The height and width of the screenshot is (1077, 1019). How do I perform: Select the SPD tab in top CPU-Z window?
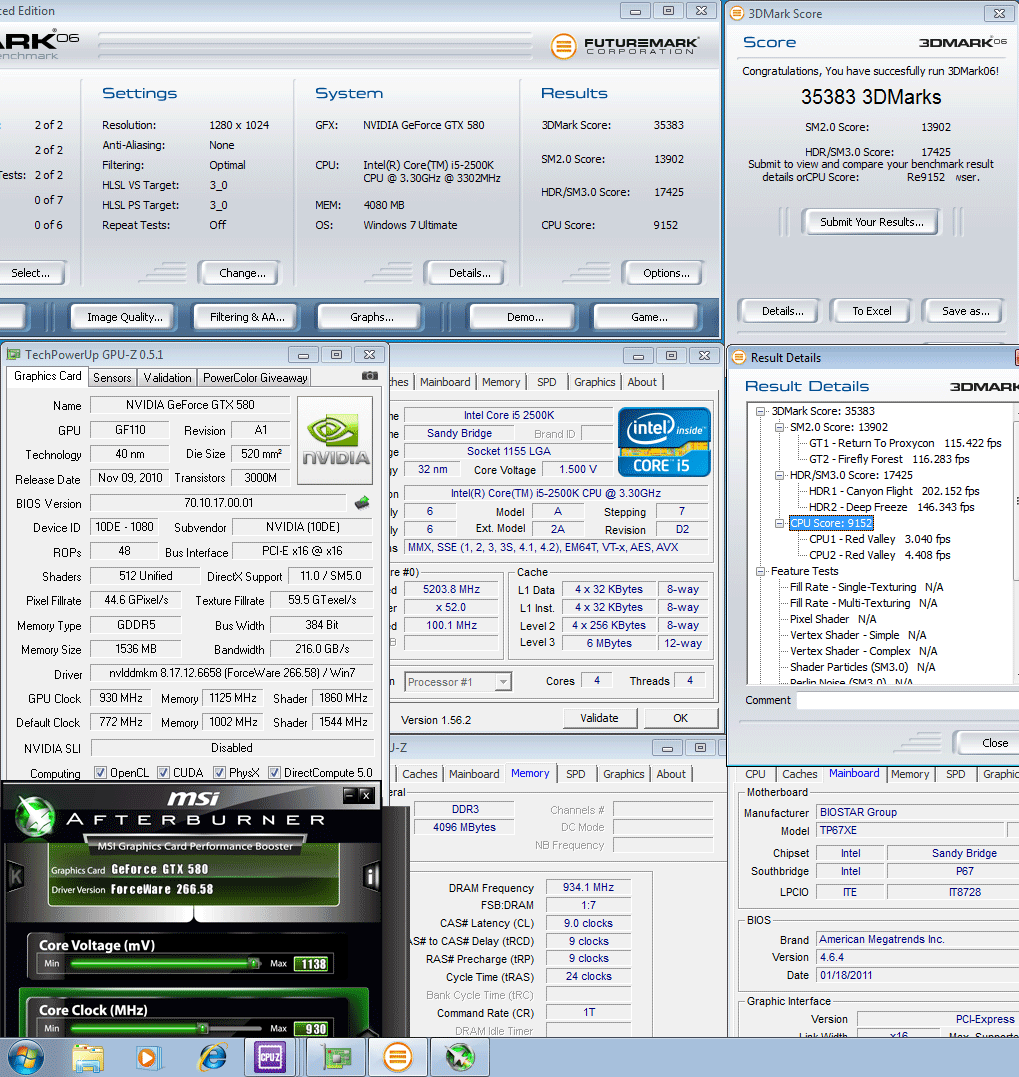coord(547,382)
